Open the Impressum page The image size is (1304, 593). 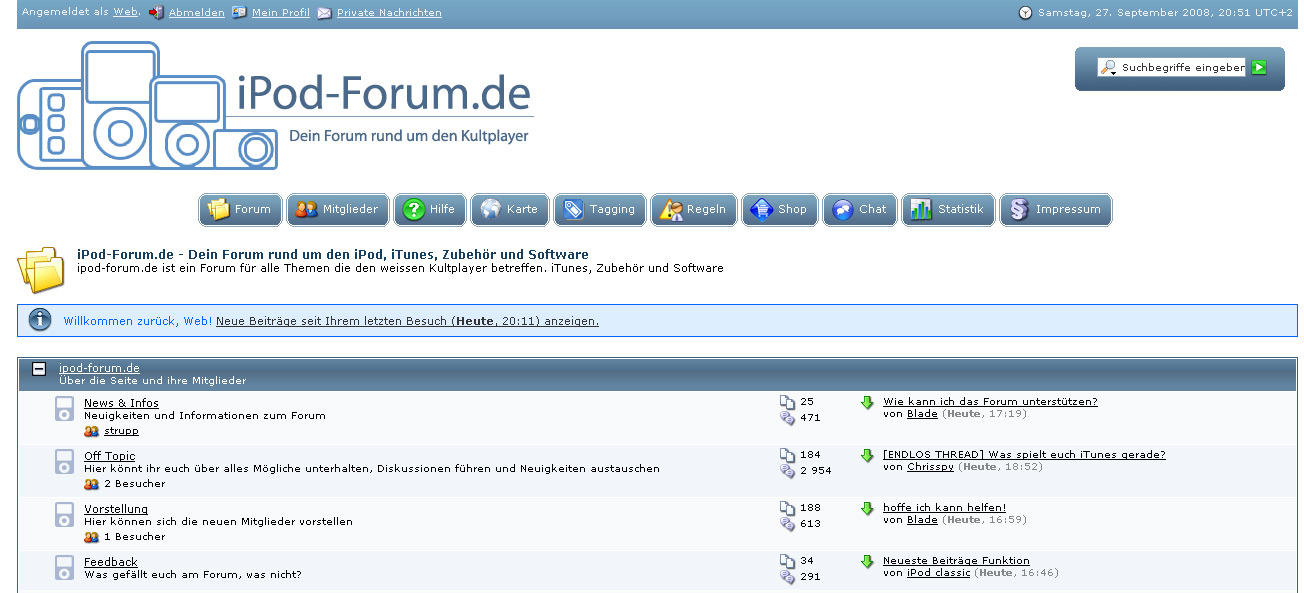tap(1055, 210)
